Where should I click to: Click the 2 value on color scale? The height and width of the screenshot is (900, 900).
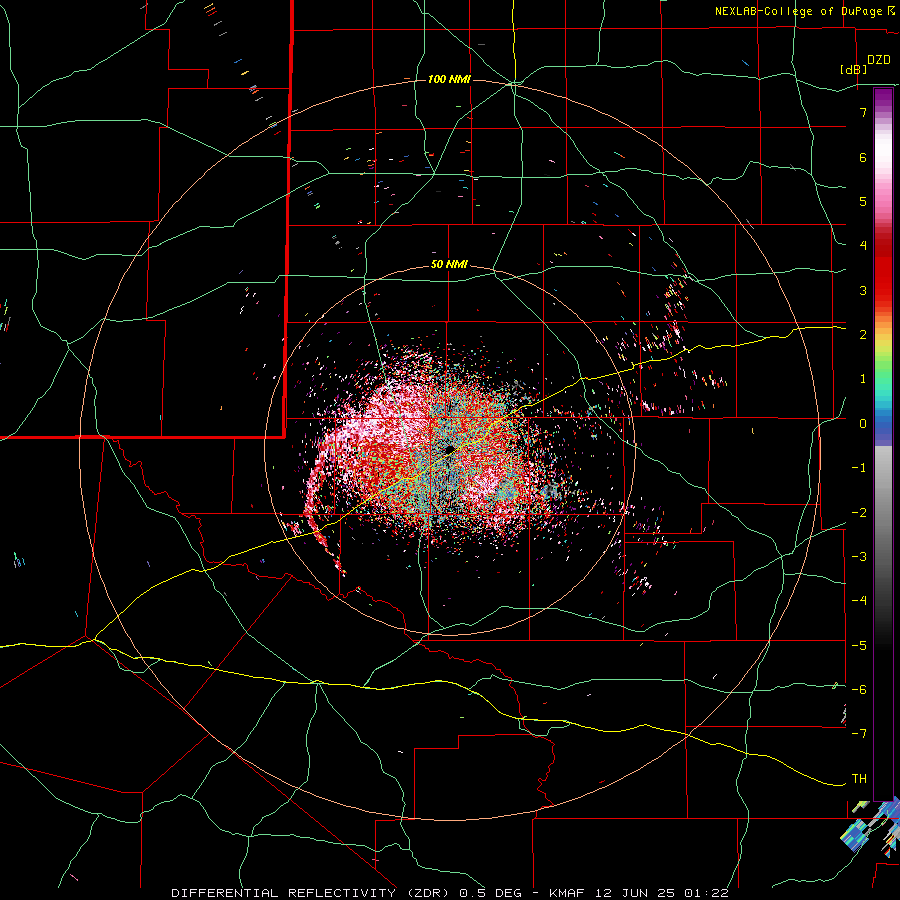point(863,335)
